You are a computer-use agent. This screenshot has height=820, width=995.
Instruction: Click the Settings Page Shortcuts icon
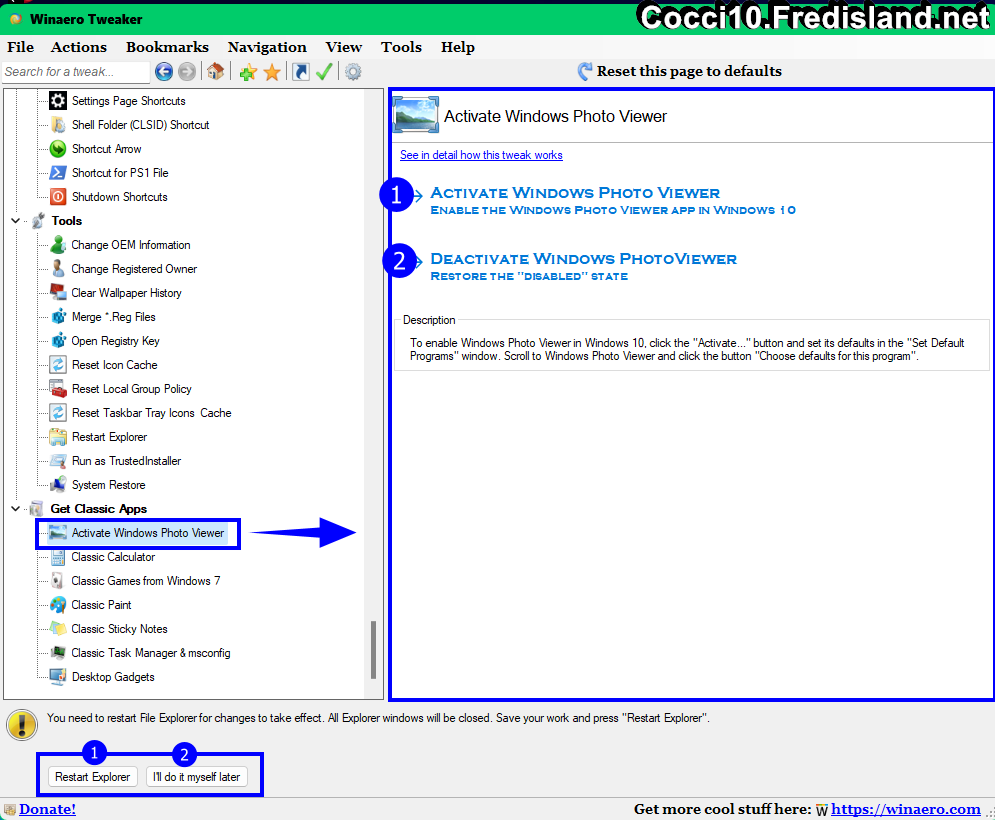point(58,100)
